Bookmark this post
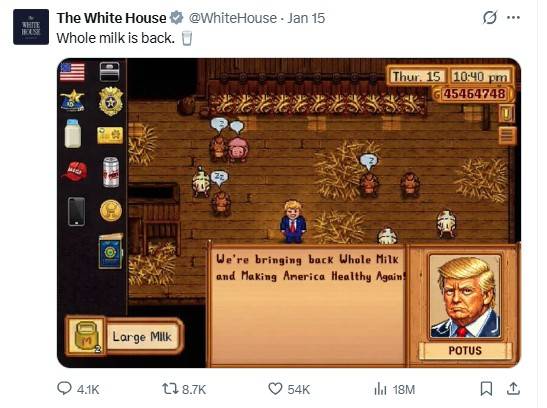 (486, 388)
